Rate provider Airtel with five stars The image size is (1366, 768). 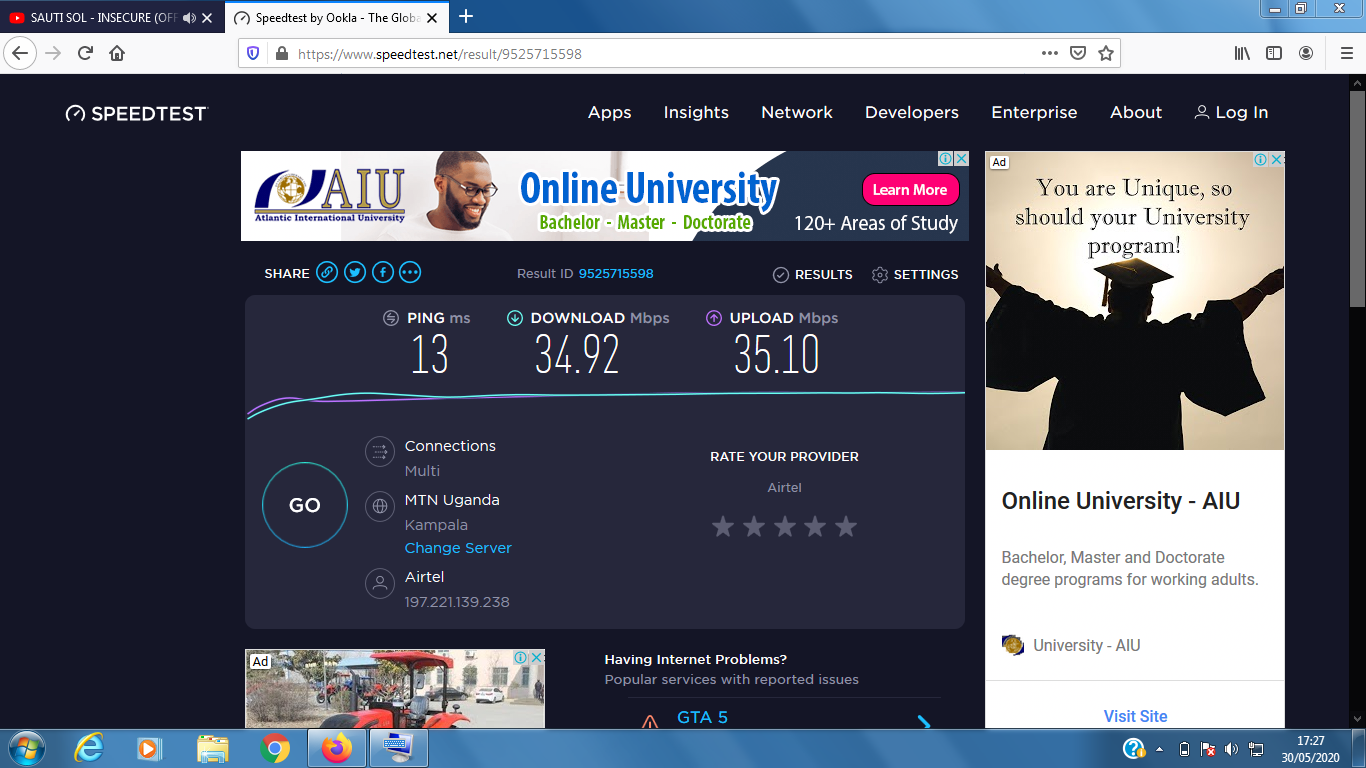(x=846, y=526)
